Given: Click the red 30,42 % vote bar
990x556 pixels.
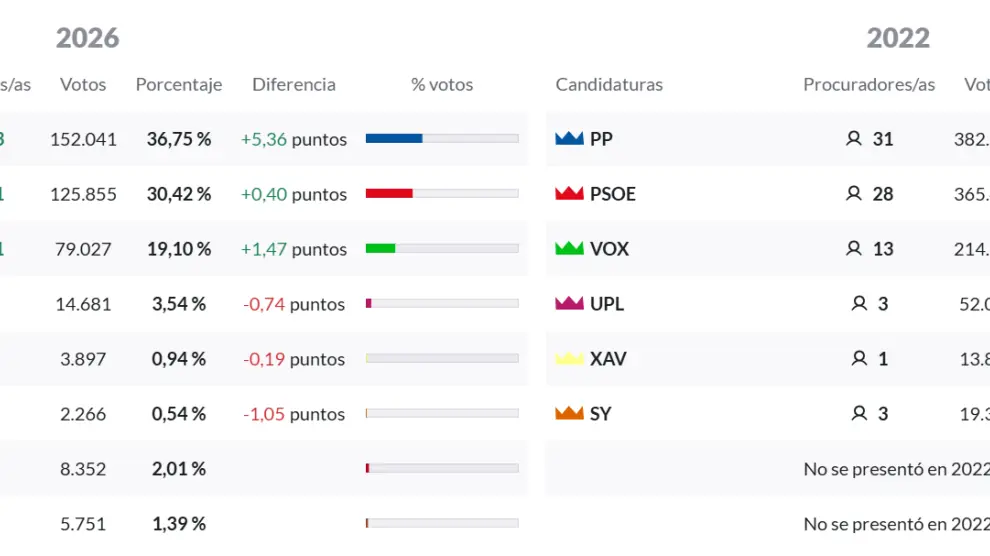Looking at the screenshot, I should point(389,194).
